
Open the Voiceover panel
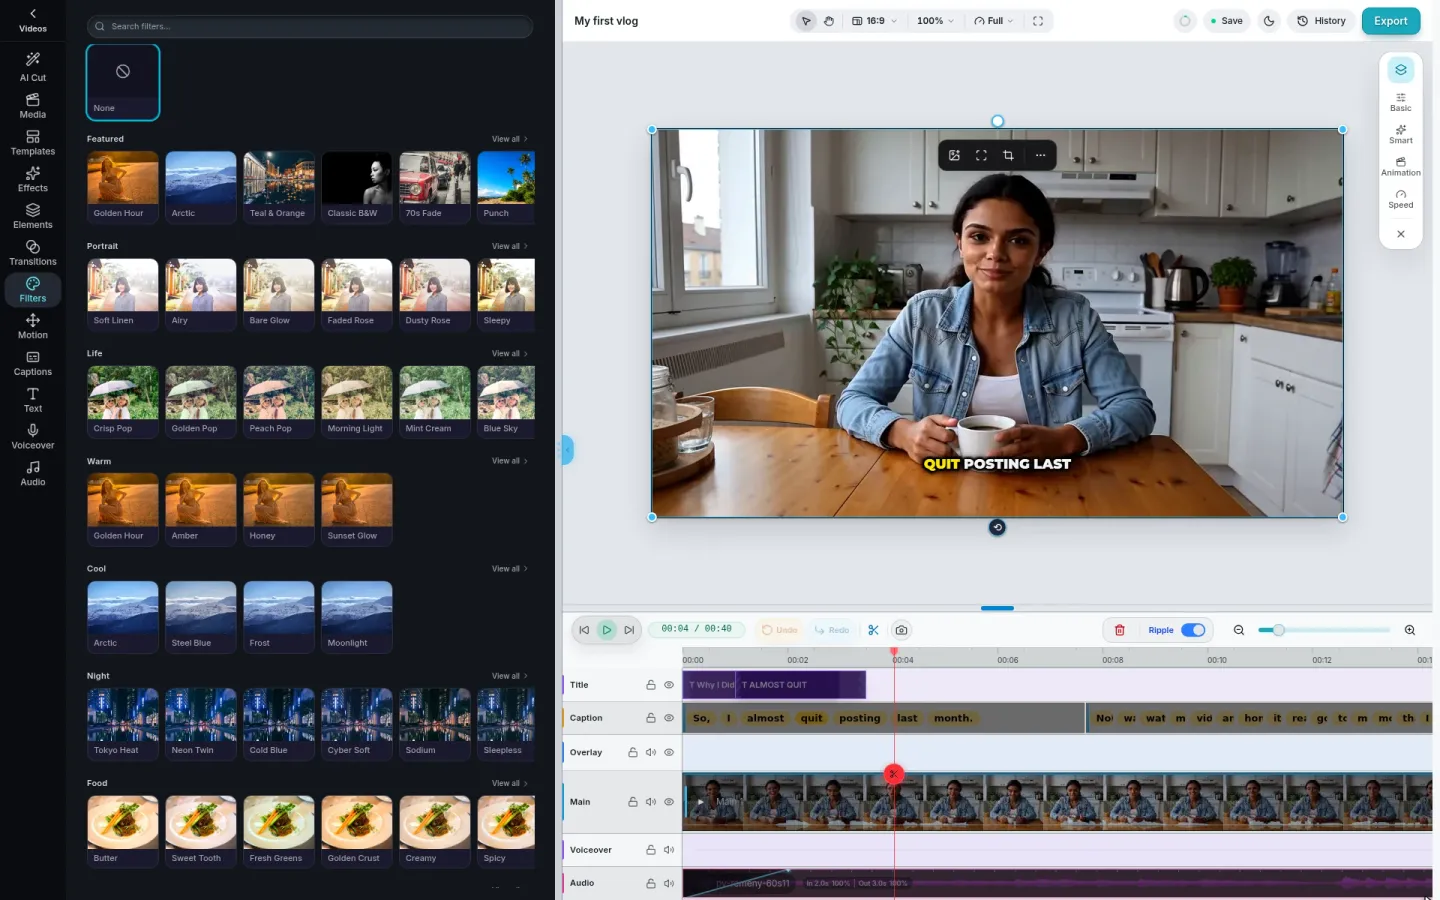click(33, 436)
